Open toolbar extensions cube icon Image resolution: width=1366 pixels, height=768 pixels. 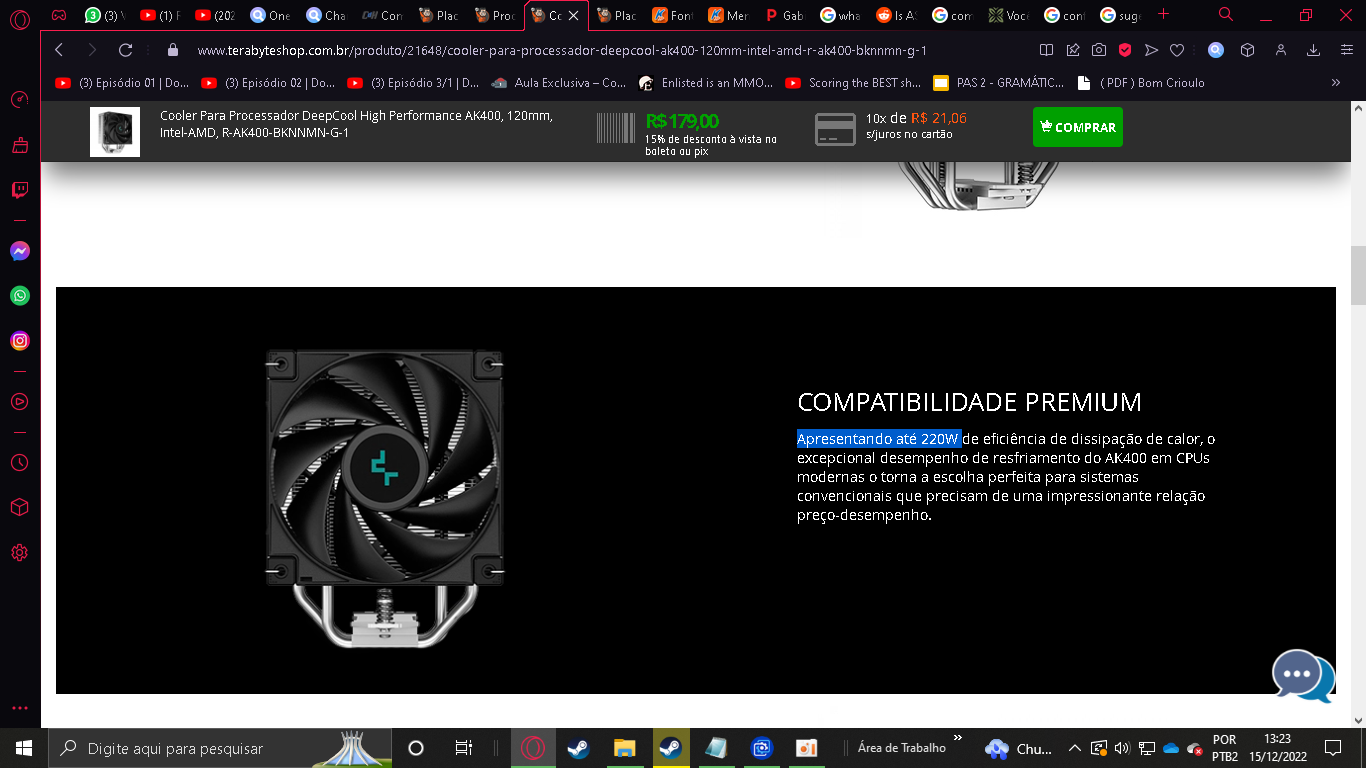[1247, 50]
